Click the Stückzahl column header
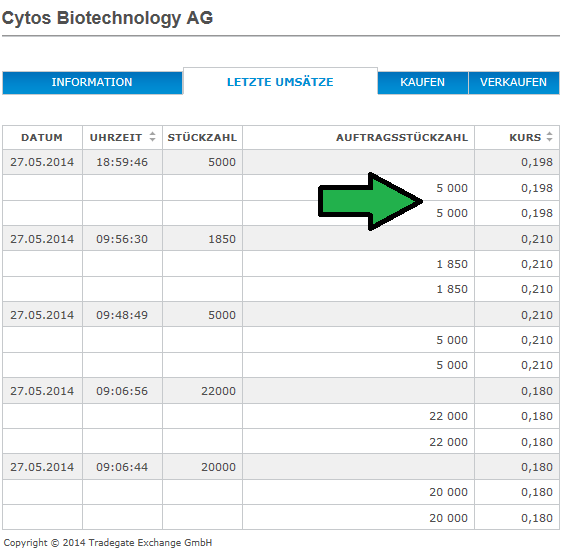This screenshot has width=564, height=551. [202, 137]
